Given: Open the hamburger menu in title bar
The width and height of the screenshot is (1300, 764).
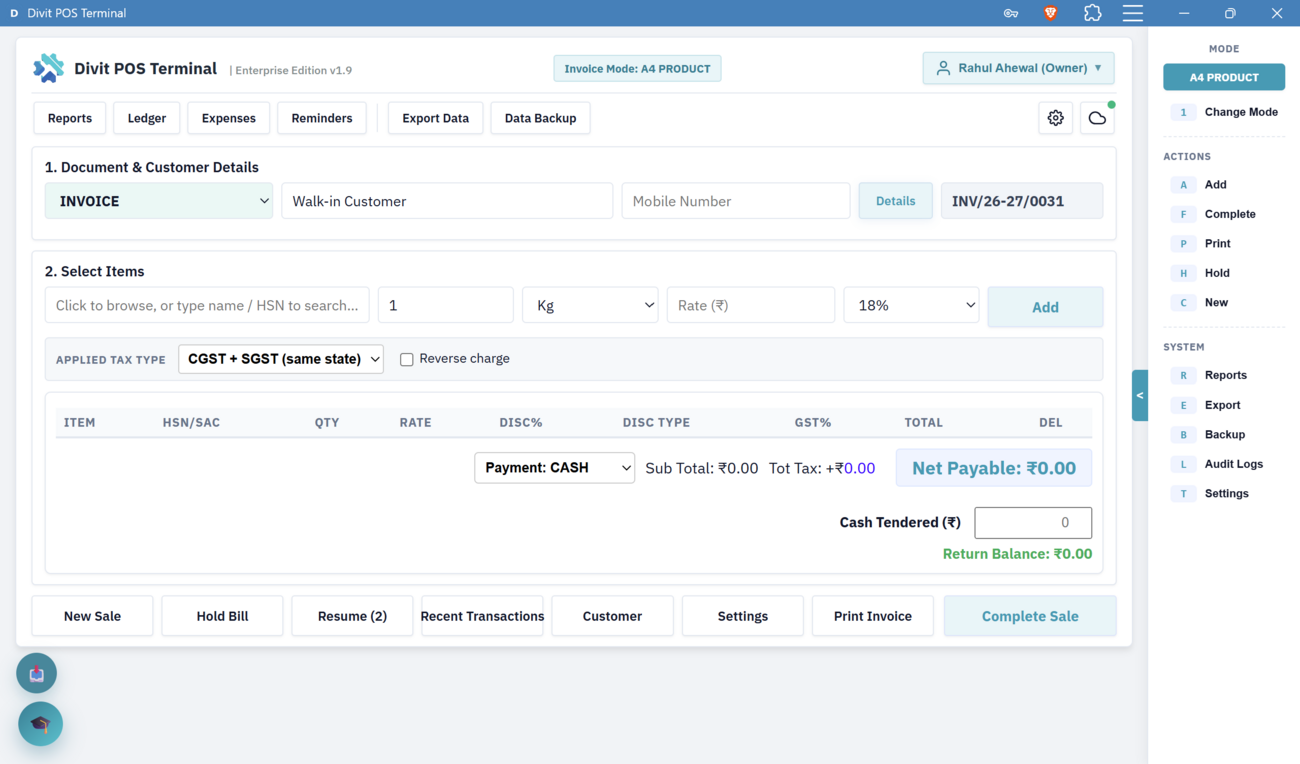Looking at the screenshot, I should tap(1133, 13).
